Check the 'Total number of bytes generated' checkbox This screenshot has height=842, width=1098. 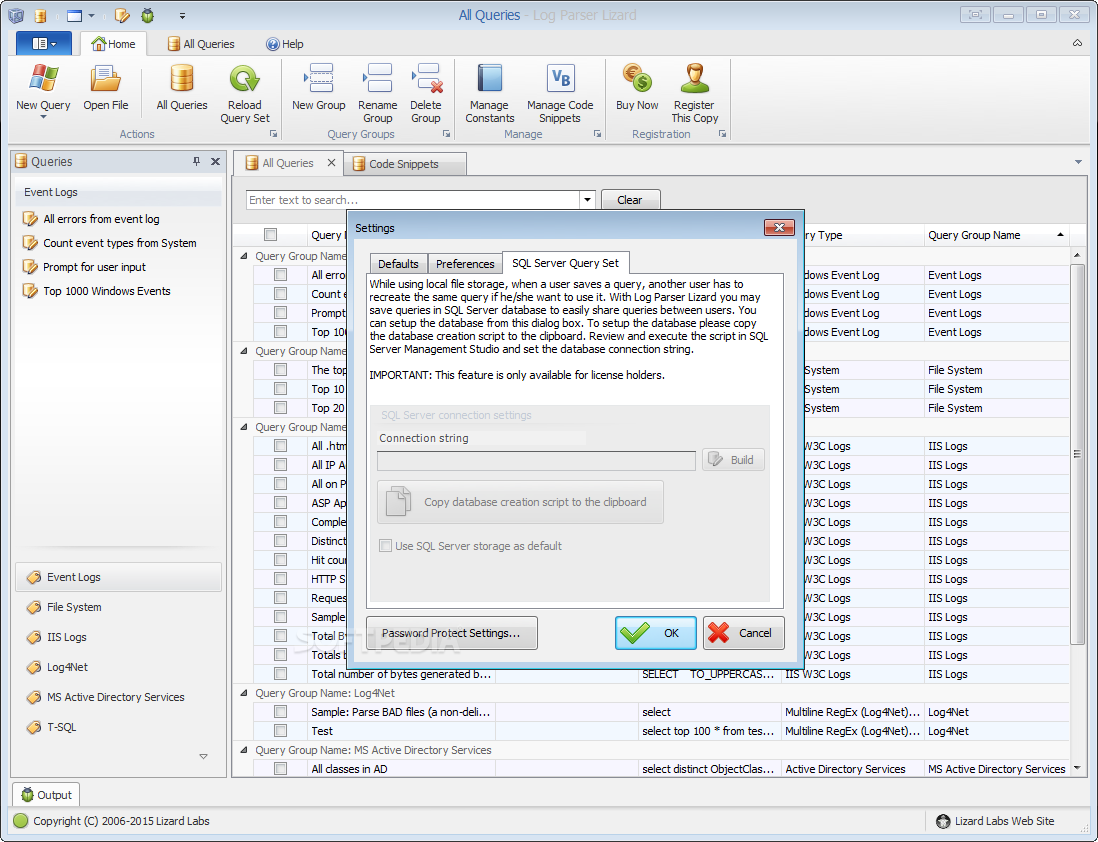(x=281, y=674)
